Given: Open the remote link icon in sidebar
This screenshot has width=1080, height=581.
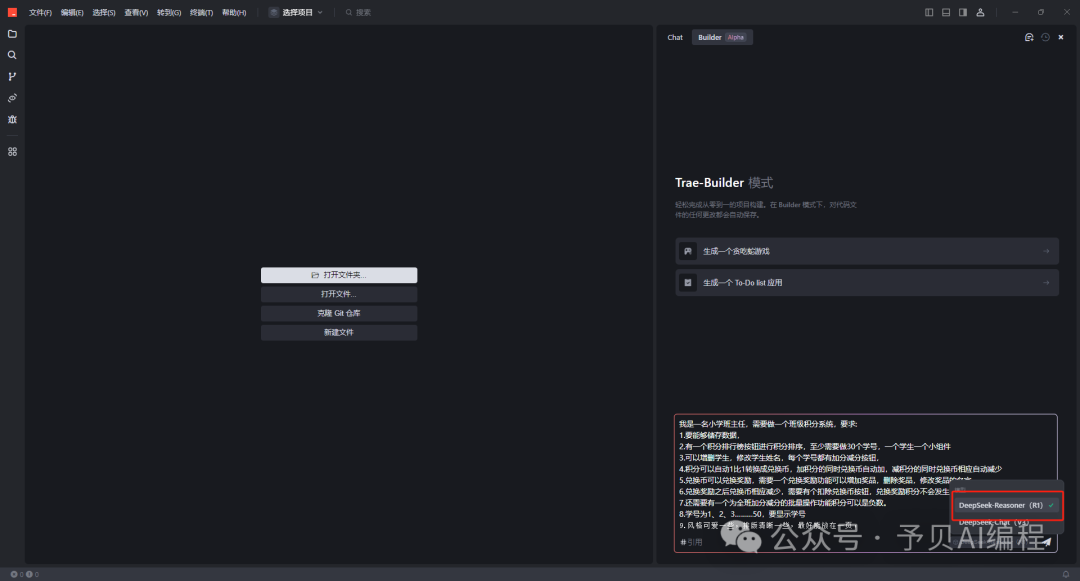Looking at the screenshot, I should [12, 98].
